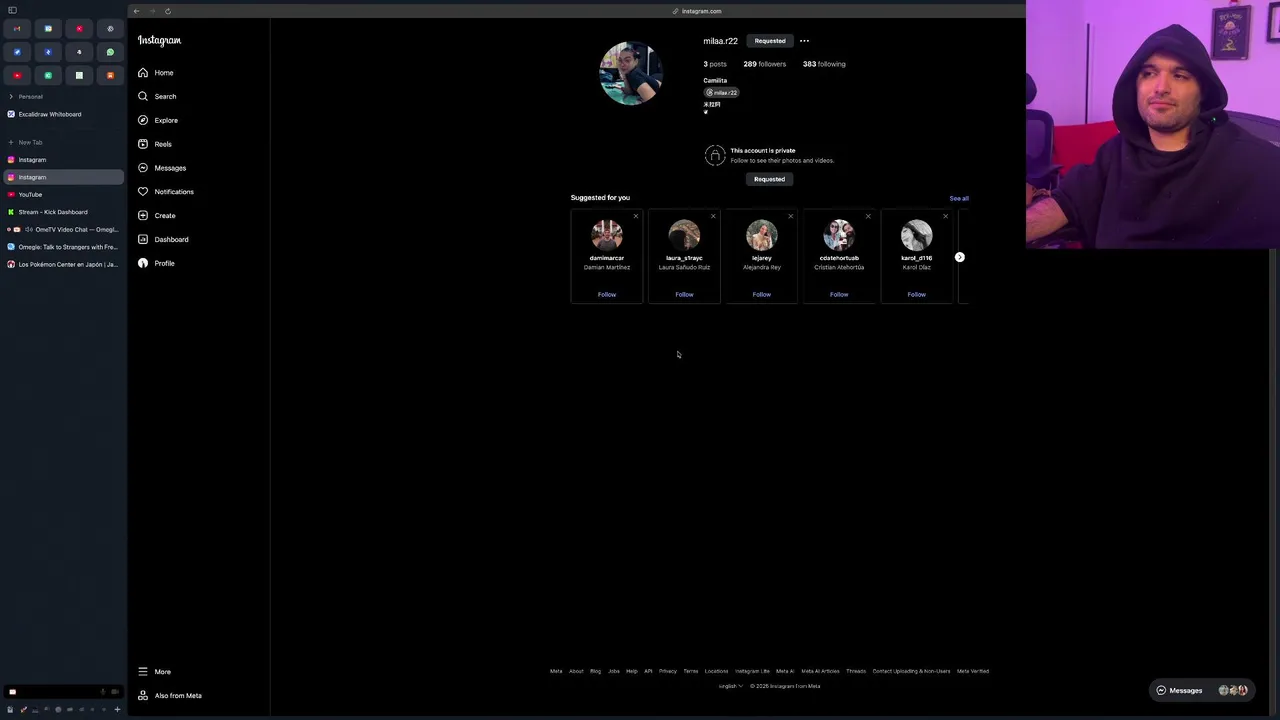Open Instagram Home from sidebar
Viewport: 1280px width, 720px height.
tap(156, 73)
